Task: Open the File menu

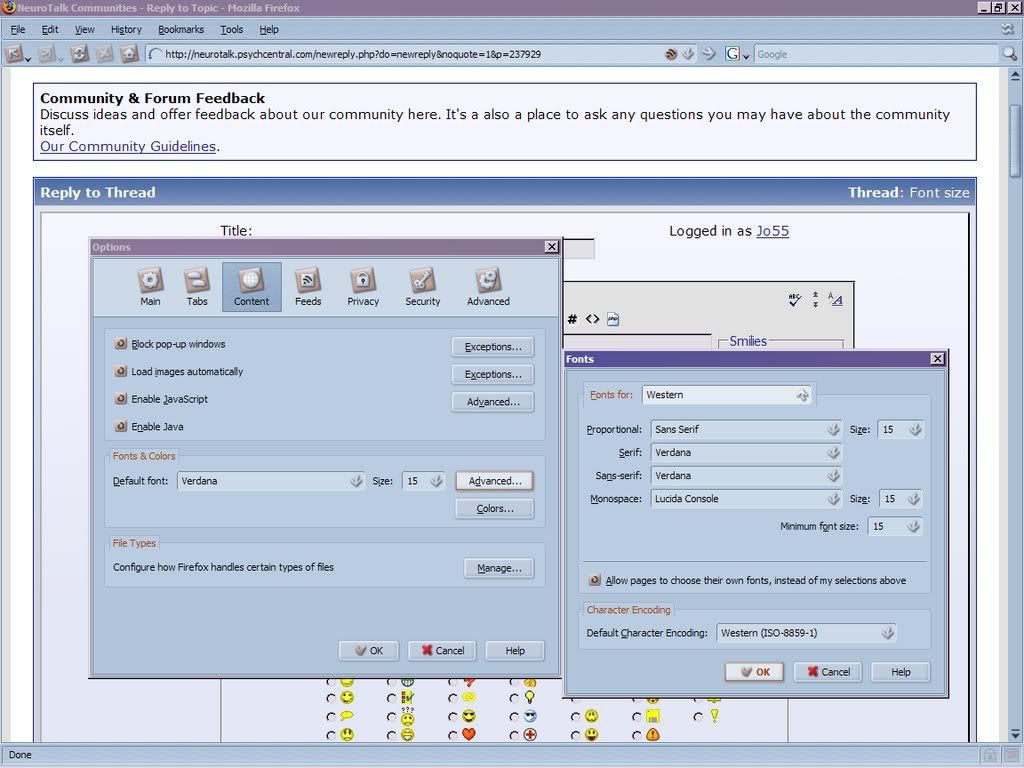Action: point(18,29)
